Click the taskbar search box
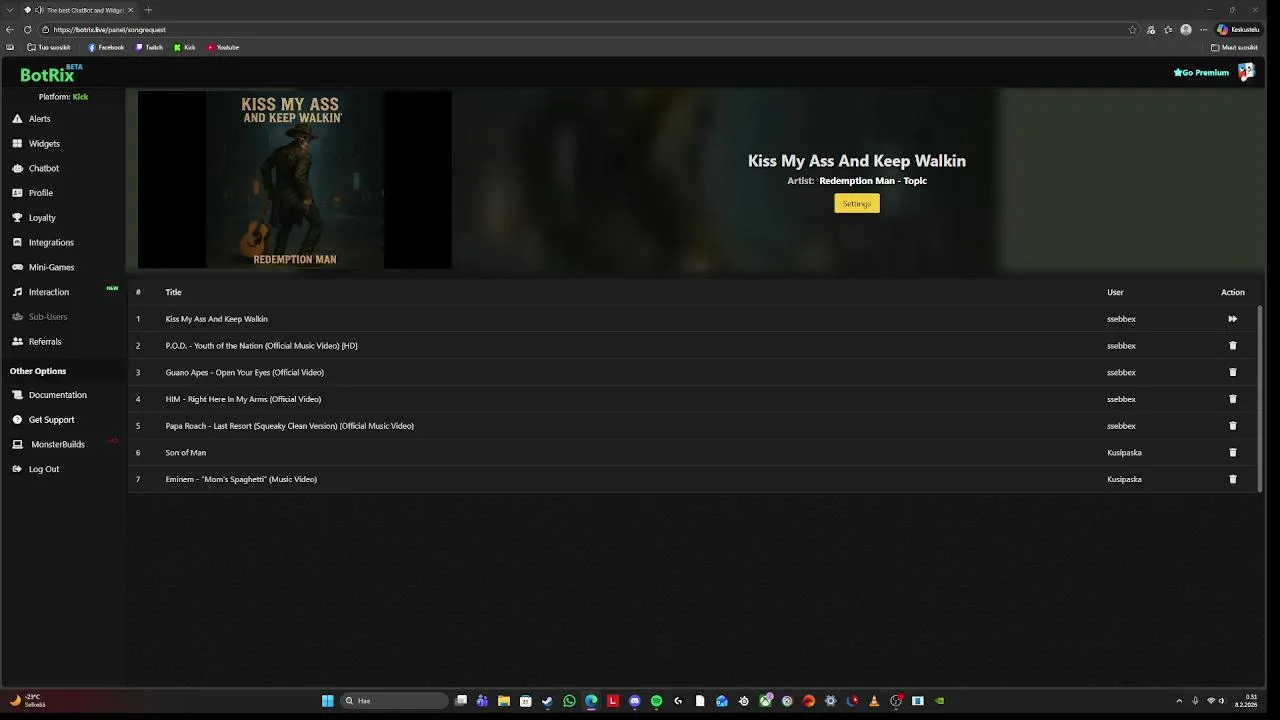 [x=395, y=701]
